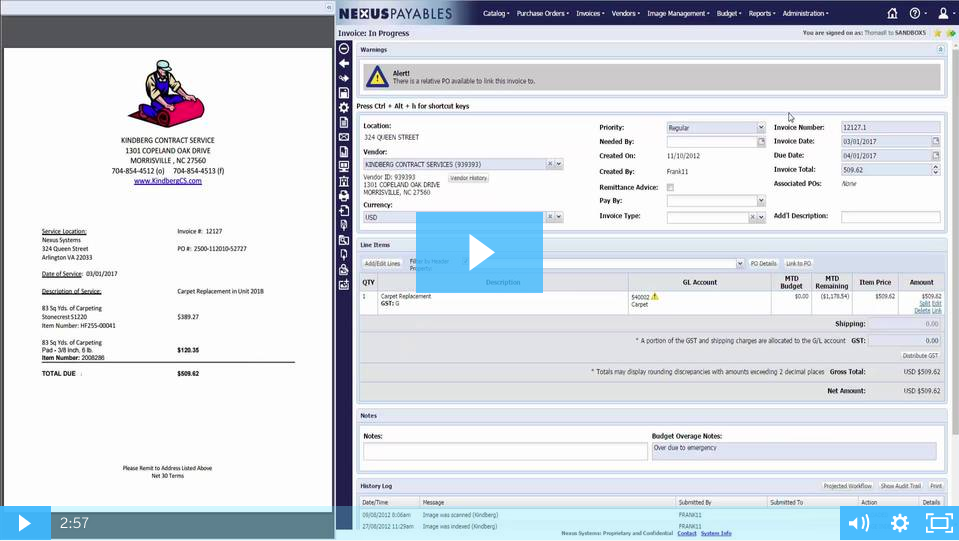Image resolution: width=959 pixels, height=541 pixels.
Task: Click the minus-circle icon atop the invoice sidebar
Action: [x=344, y=48]
